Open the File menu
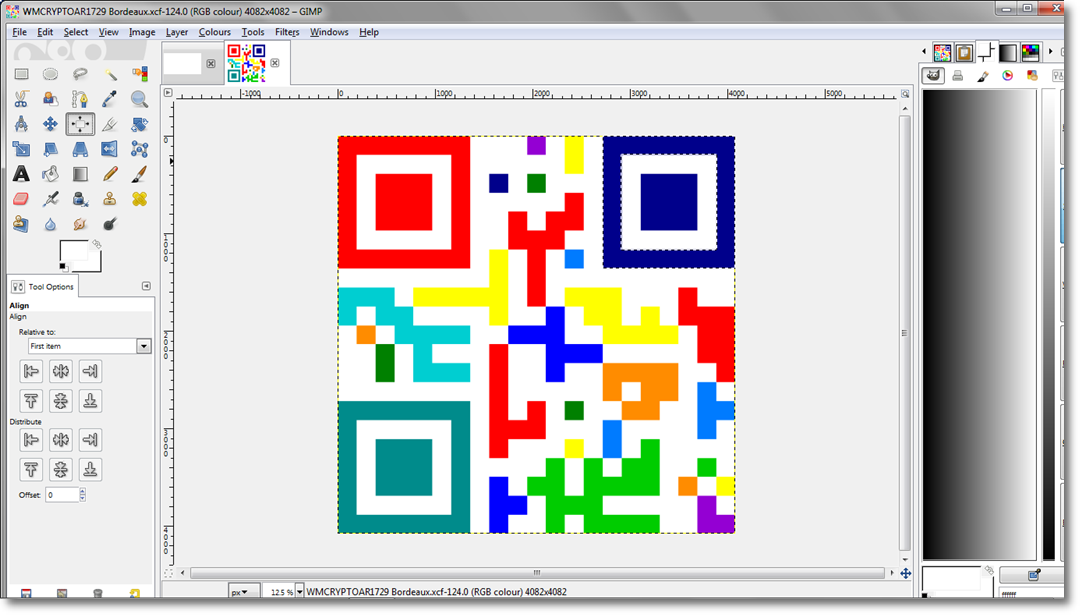The height and width of the screenshot is (615, 1080). pyautogui.click(x=19, y=32)
